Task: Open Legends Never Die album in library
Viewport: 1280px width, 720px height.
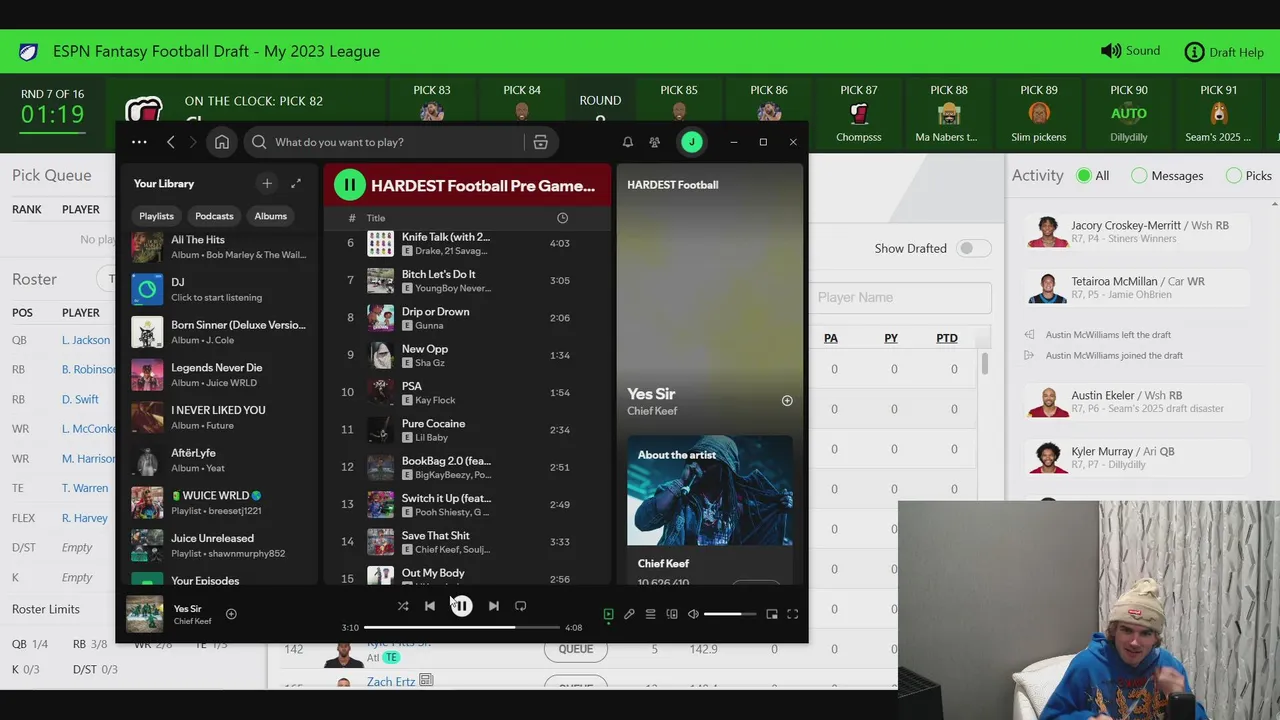Action: 220,375
